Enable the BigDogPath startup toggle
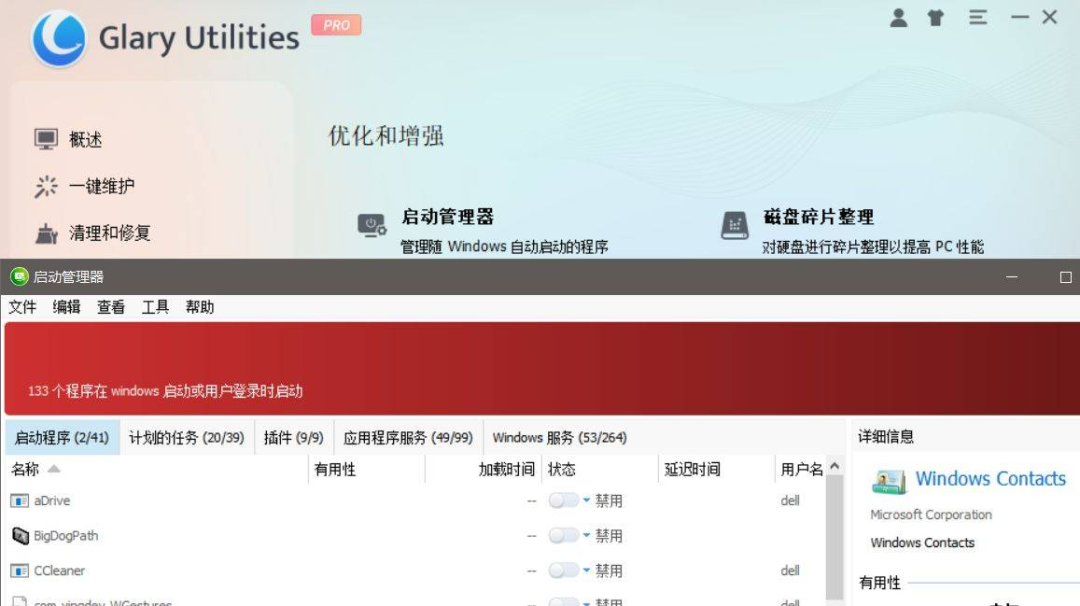This screenshot has height=606, width=1080. (x=565, y=535)
